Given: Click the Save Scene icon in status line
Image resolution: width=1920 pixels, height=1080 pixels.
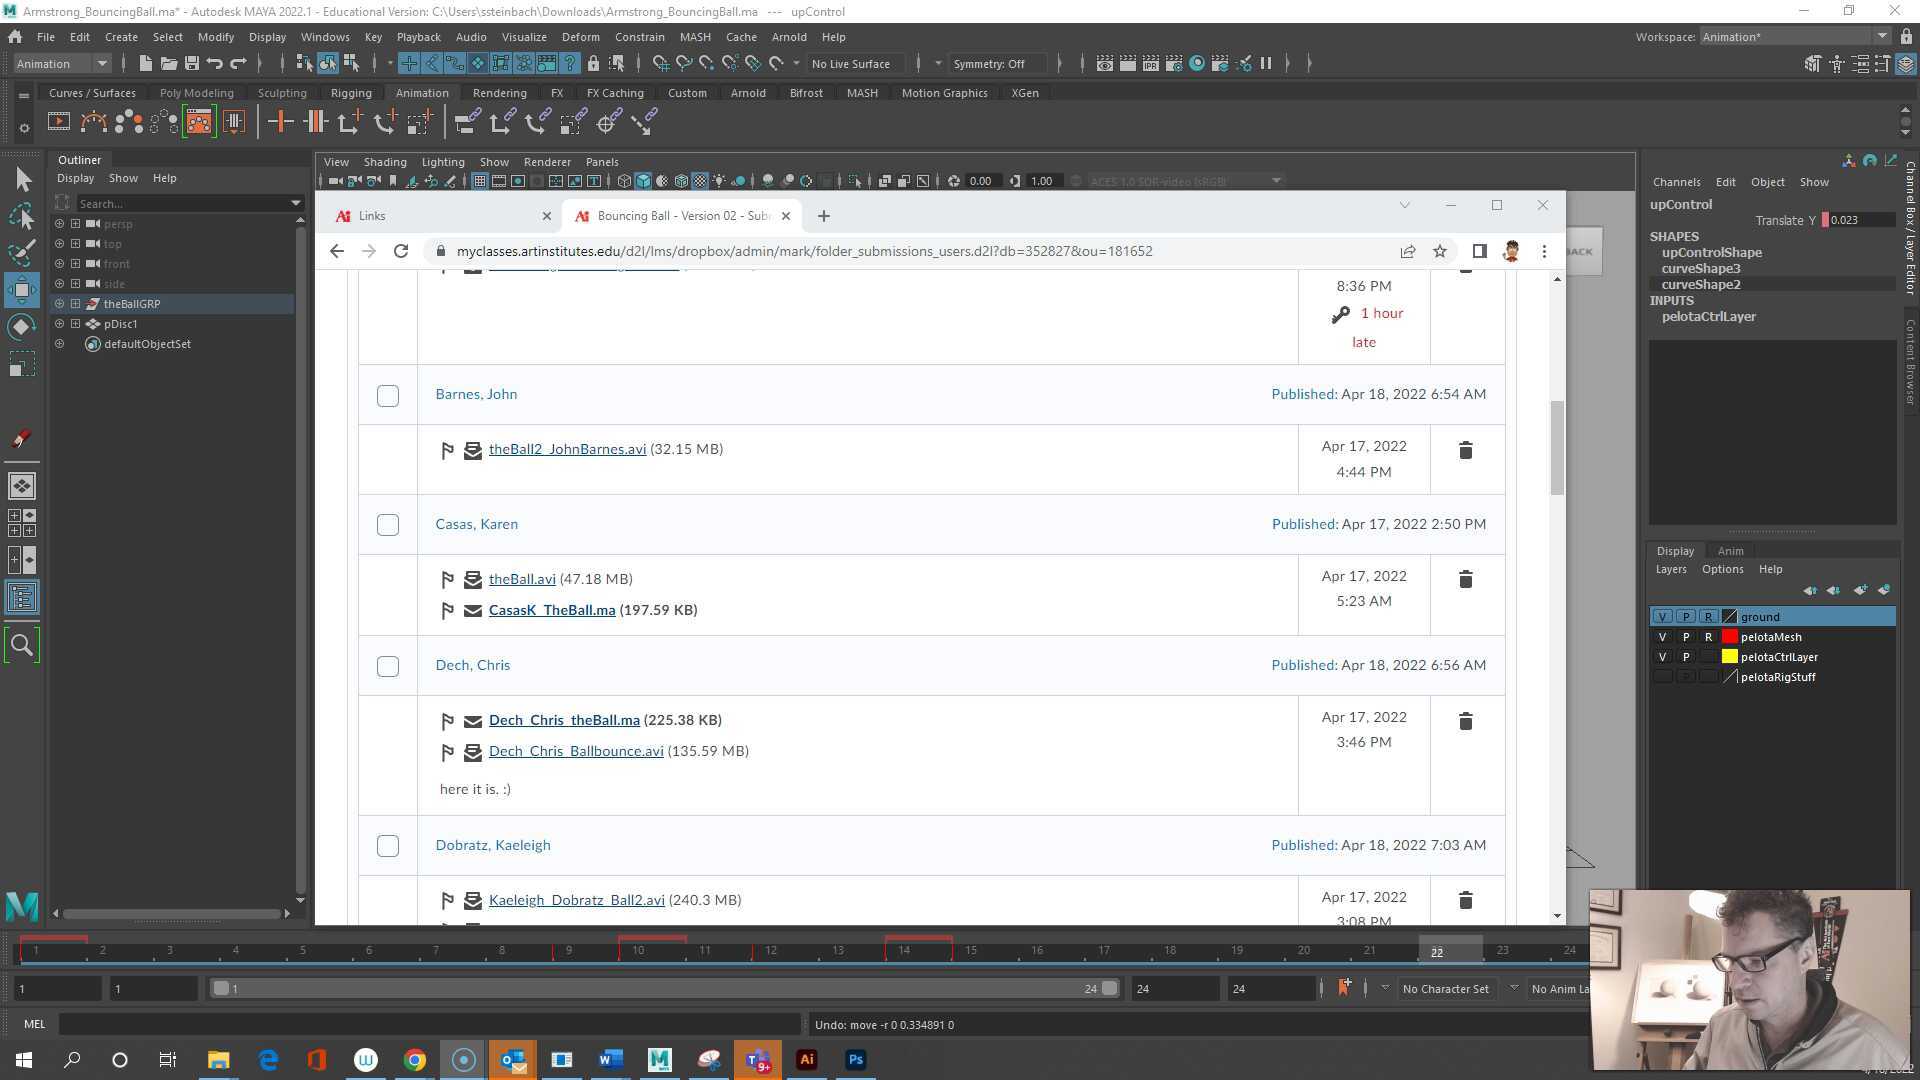Looking at the screenshot, I should pos(192,64).
